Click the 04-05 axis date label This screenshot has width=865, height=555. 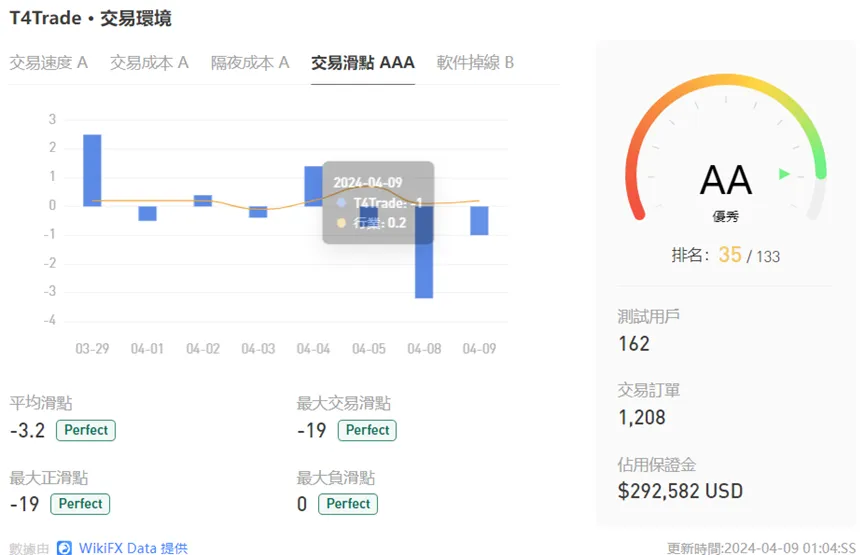tap(369, 349)
